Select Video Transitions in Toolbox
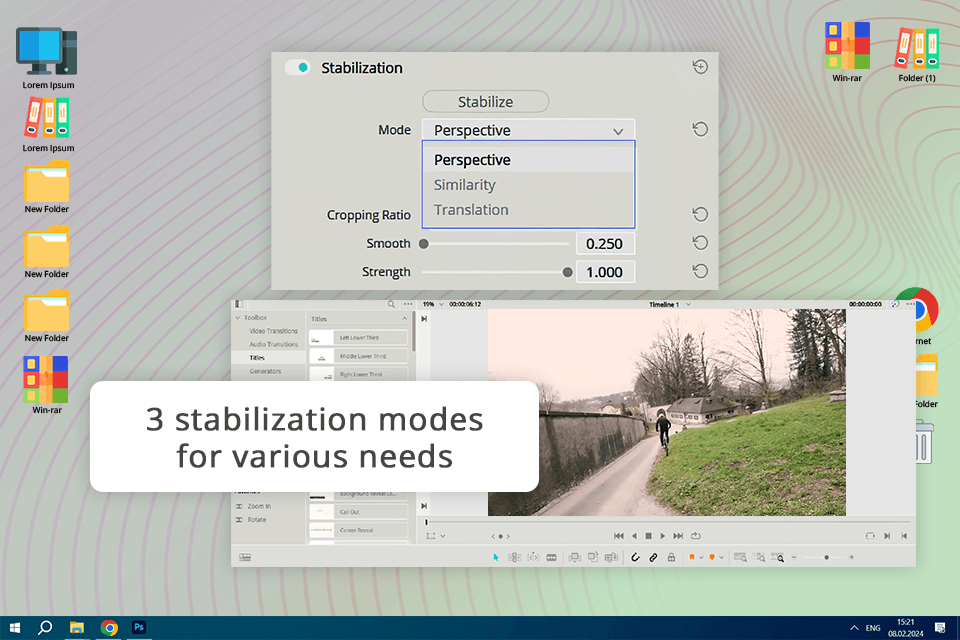Viewport: 960px width, 640px height. (273, 331)
